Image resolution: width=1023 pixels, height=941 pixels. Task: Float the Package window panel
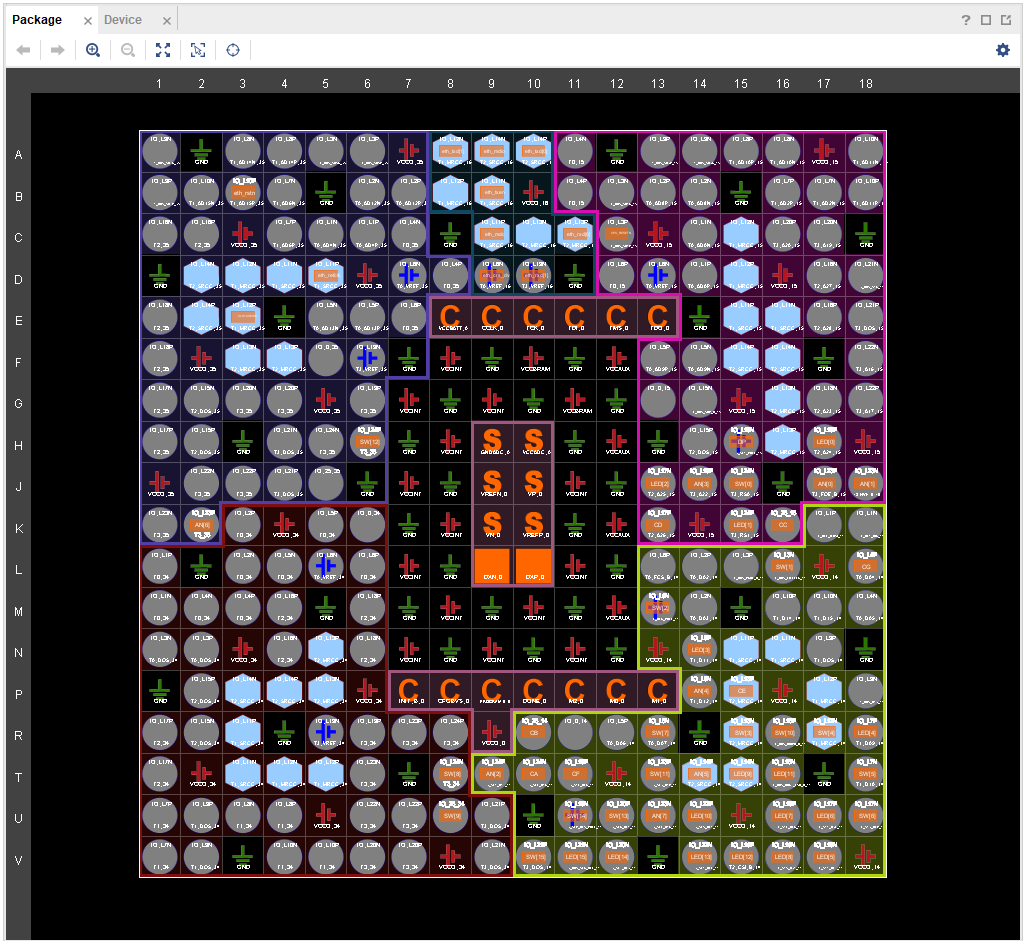coord(1006,20)
